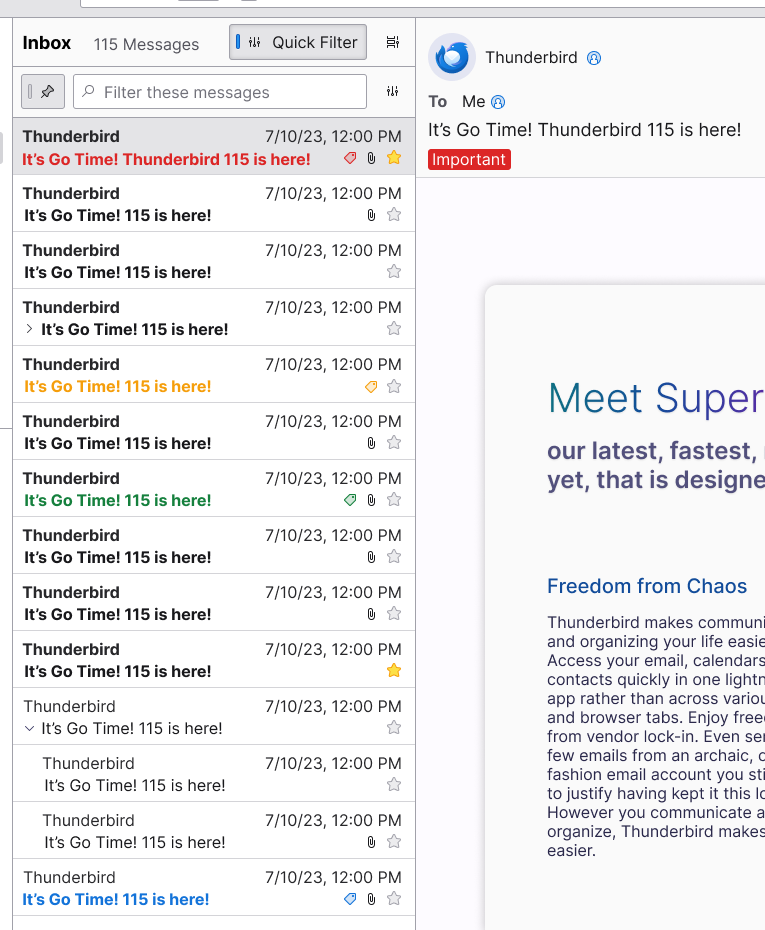Screen dimensions: 765x930
Task: Expand the collapsed message thread arrow
Action: [29, 329]
